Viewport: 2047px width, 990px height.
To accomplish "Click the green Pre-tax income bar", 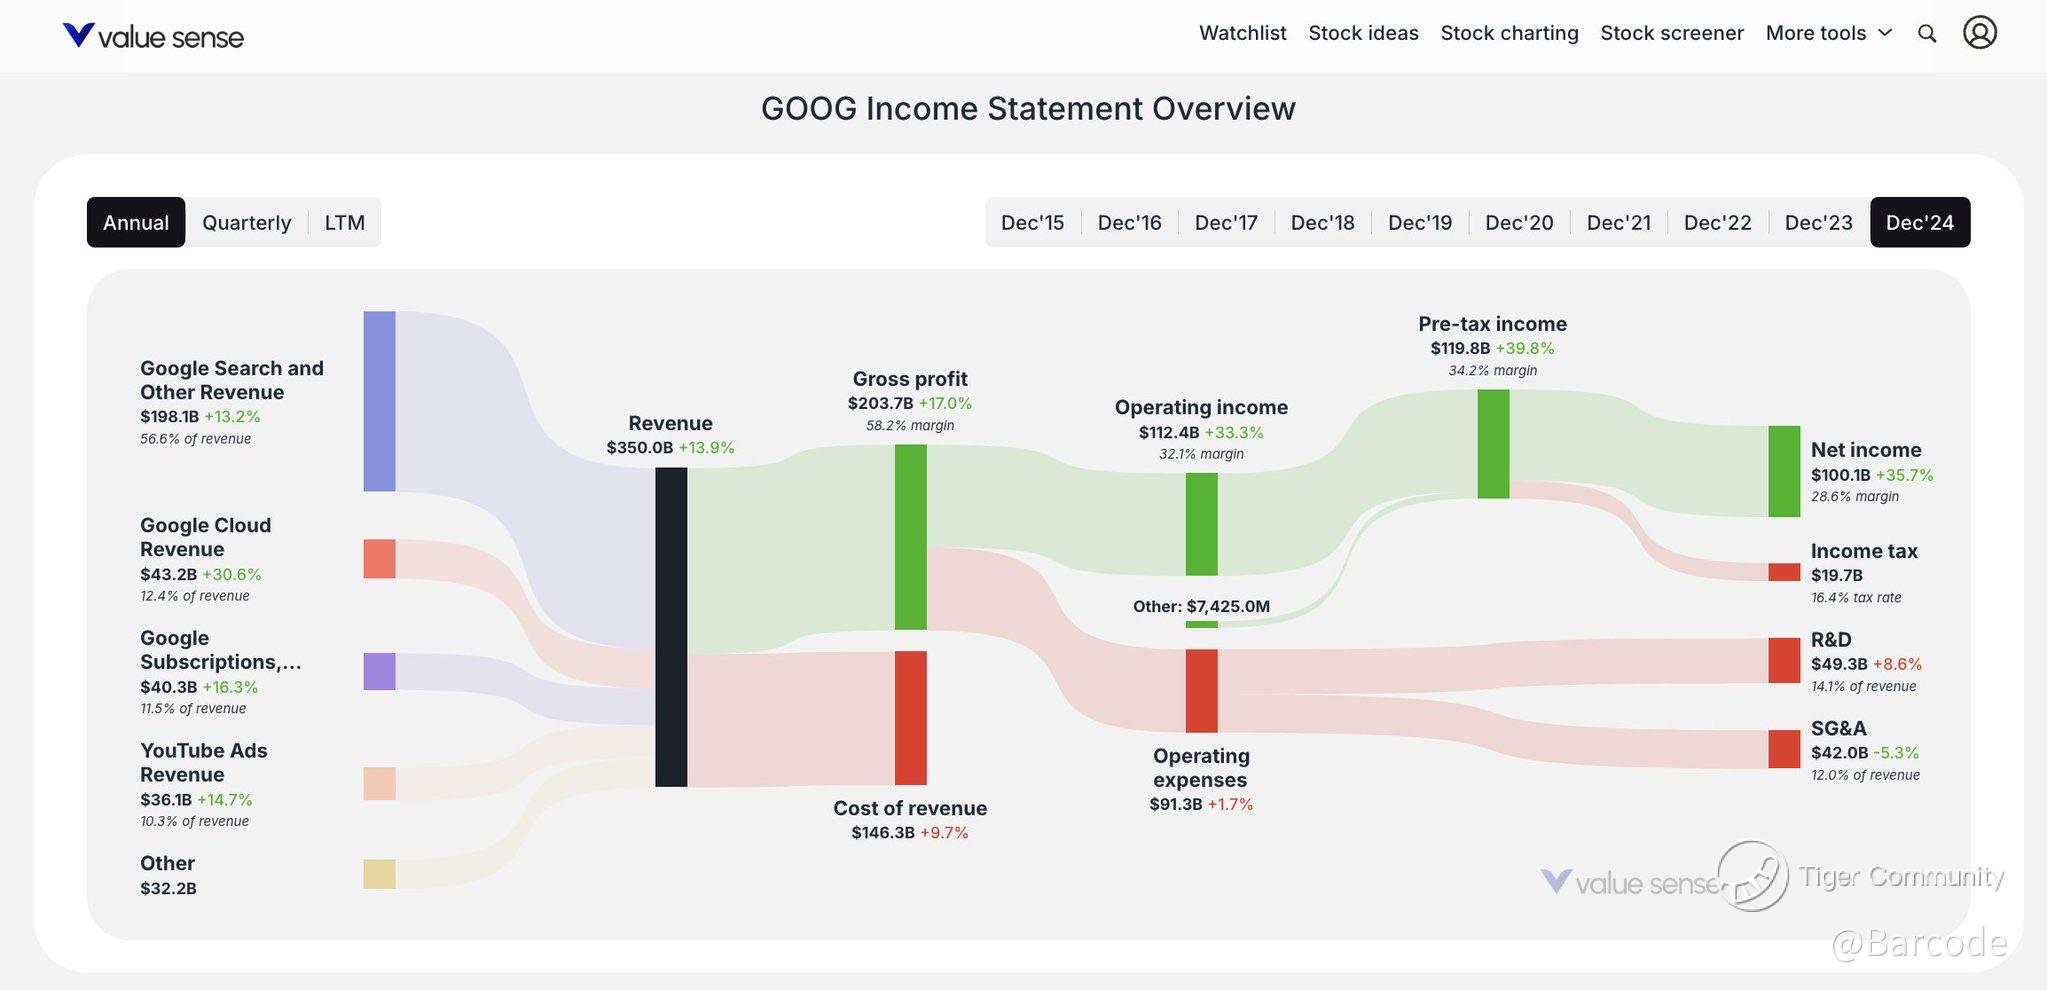I will pos(1493,444).
